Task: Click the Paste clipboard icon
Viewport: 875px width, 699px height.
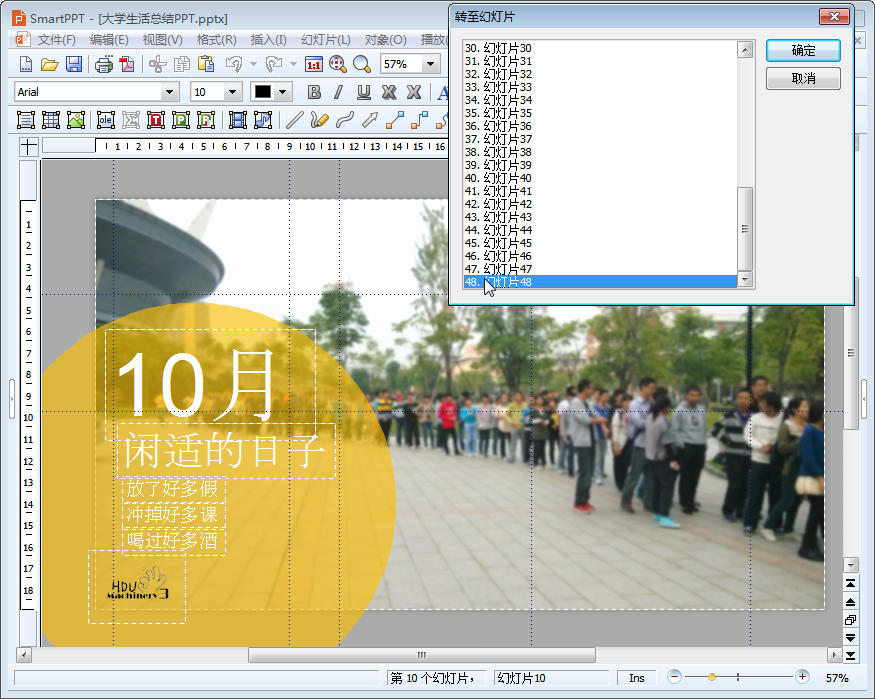Action: (206, 64)
